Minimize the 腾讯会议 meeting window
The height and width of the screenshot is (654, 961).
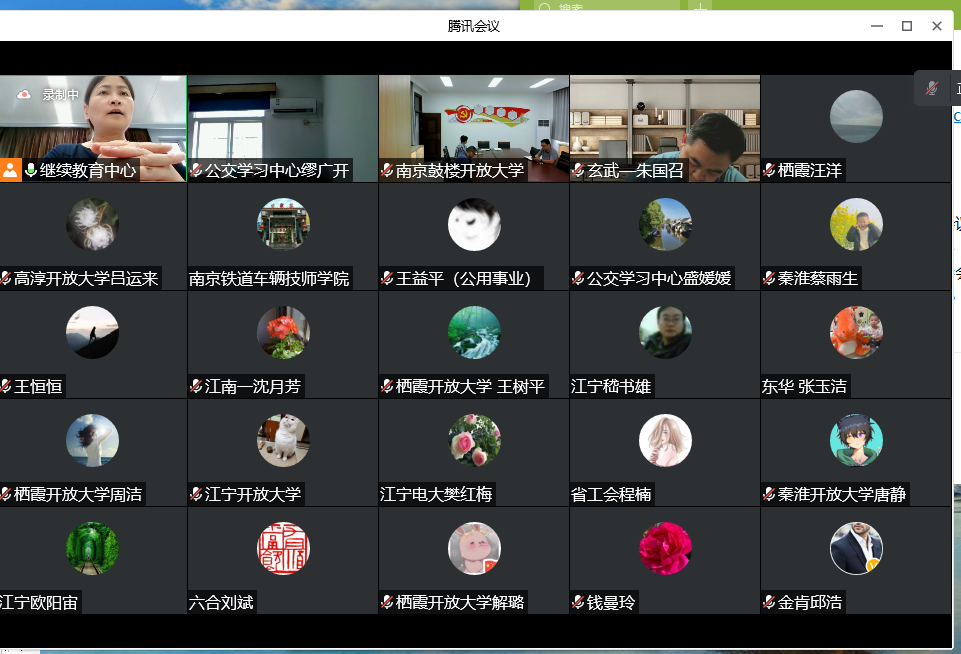click(x=876, y=26)
